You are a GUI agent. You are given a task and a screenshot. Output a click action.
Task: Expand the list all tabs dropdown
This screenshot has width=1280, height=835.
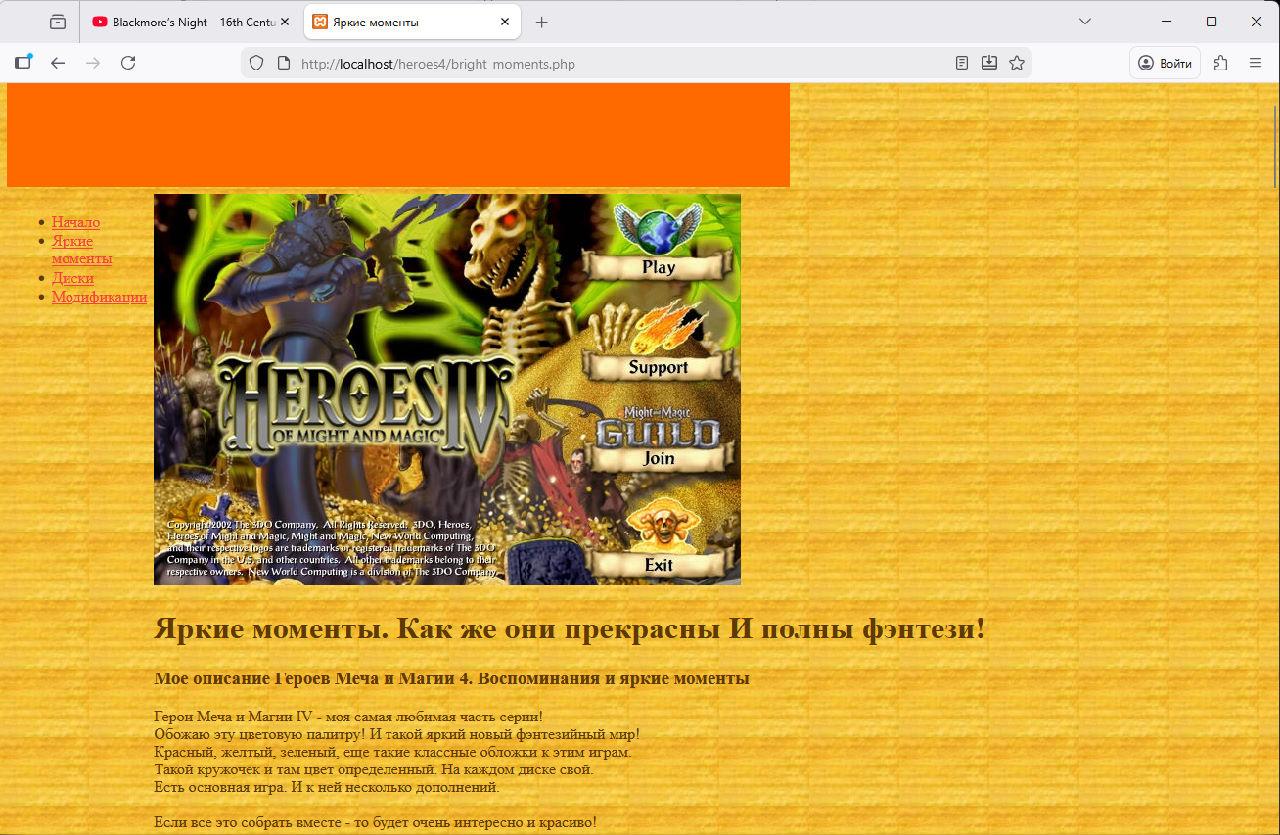click(x=1085, y=22)
